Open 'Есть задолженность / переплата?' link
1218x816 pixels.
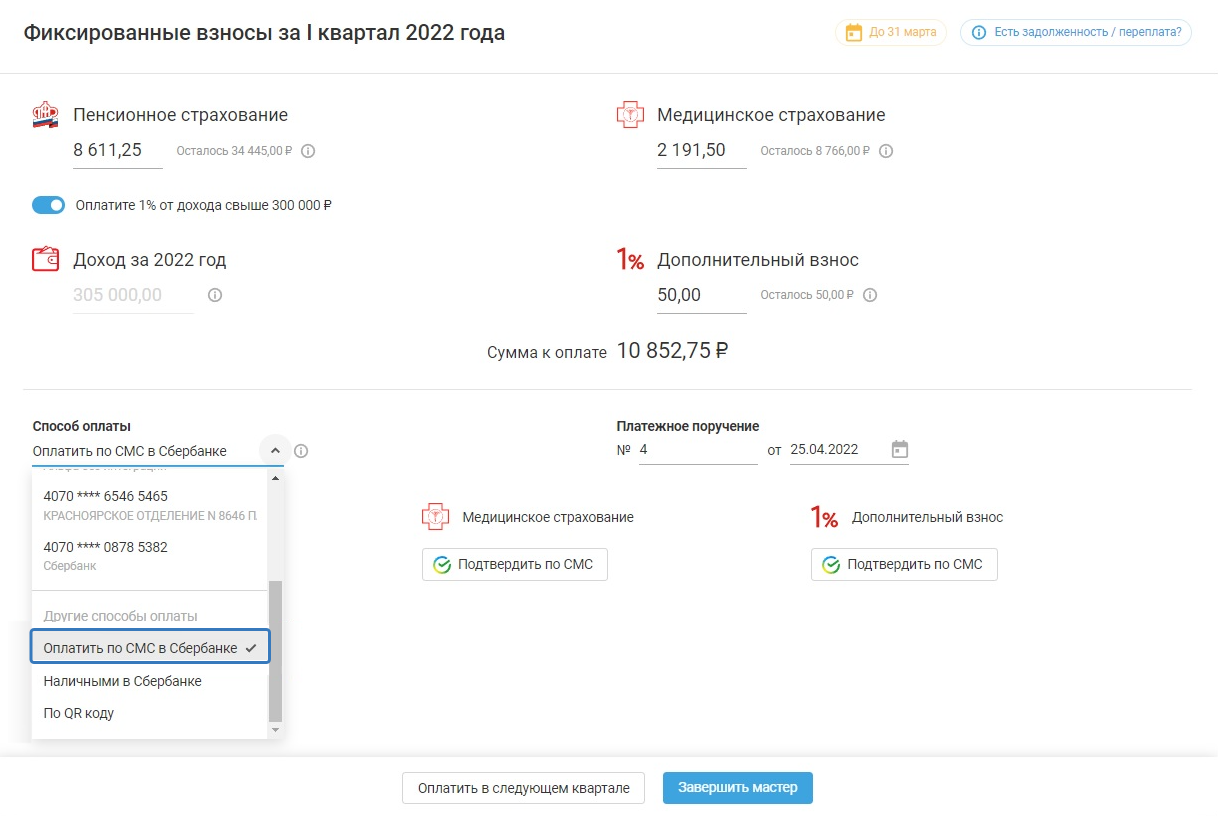coord(1076,32)
